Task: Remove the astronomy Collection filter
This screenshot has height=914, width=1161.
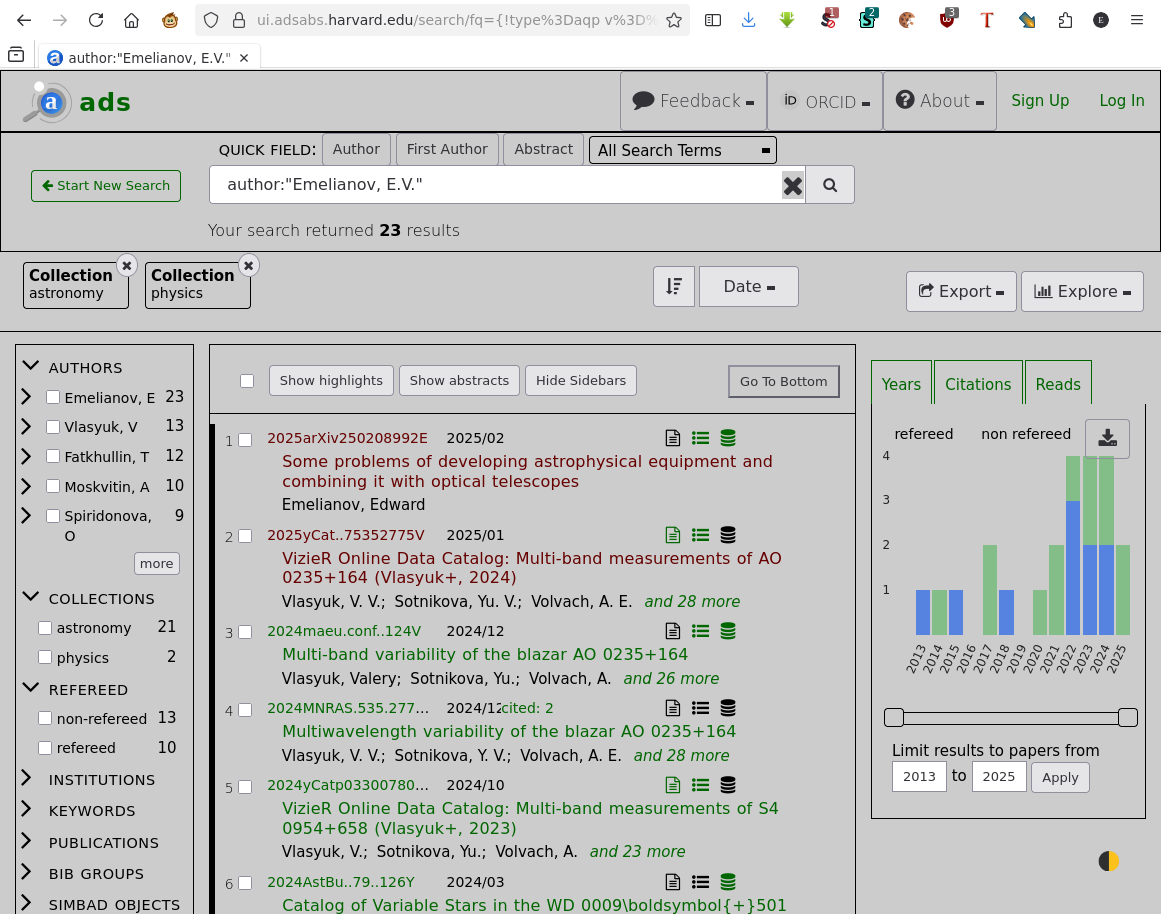Action: tap(126, 265)
